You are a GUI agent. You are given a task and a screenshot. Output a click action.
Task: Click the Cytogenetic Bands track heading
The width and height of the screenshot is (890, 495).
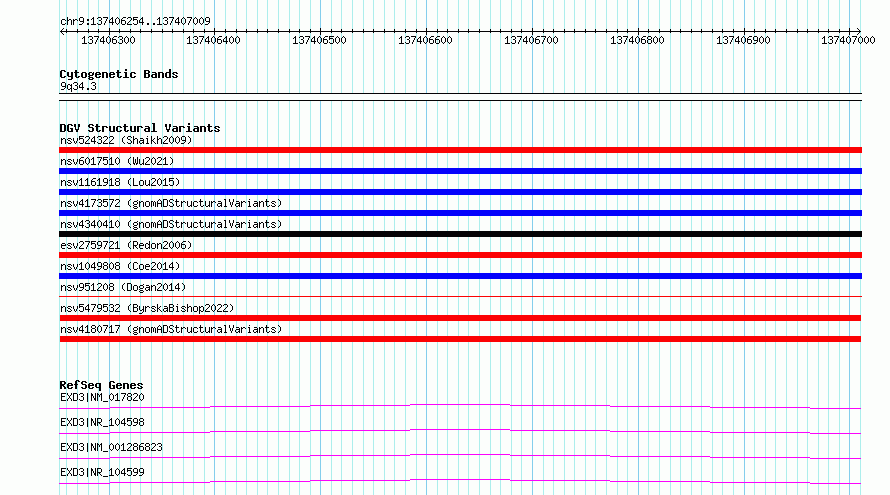[x=119, y=74]
